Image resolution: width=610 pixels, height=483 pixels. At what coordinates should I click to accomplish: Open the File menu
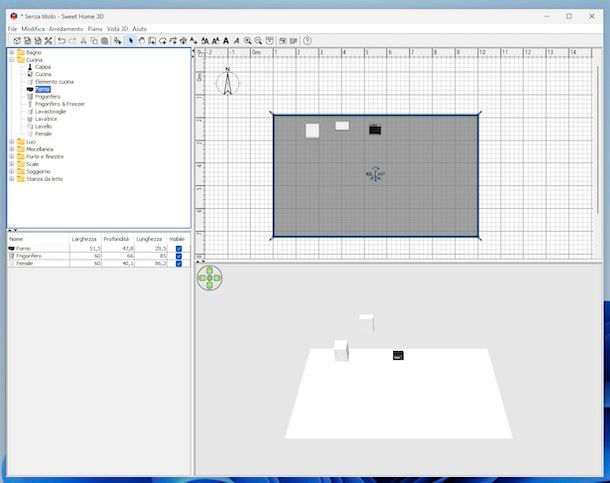tap(12, 29)
